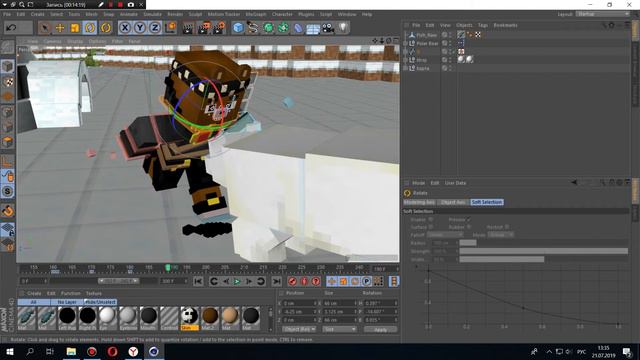
Task: Select the Move tool
Action: [60, 28]
